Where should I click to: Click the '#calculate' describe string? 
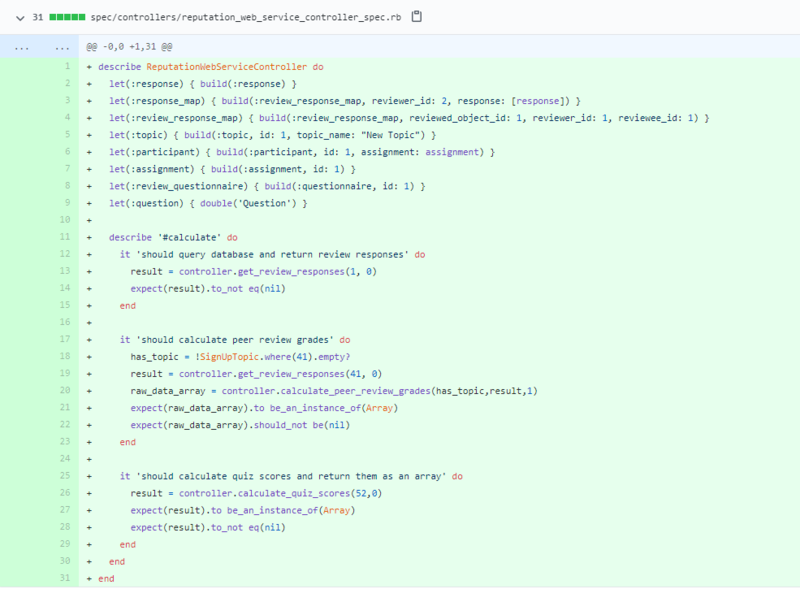189,237
